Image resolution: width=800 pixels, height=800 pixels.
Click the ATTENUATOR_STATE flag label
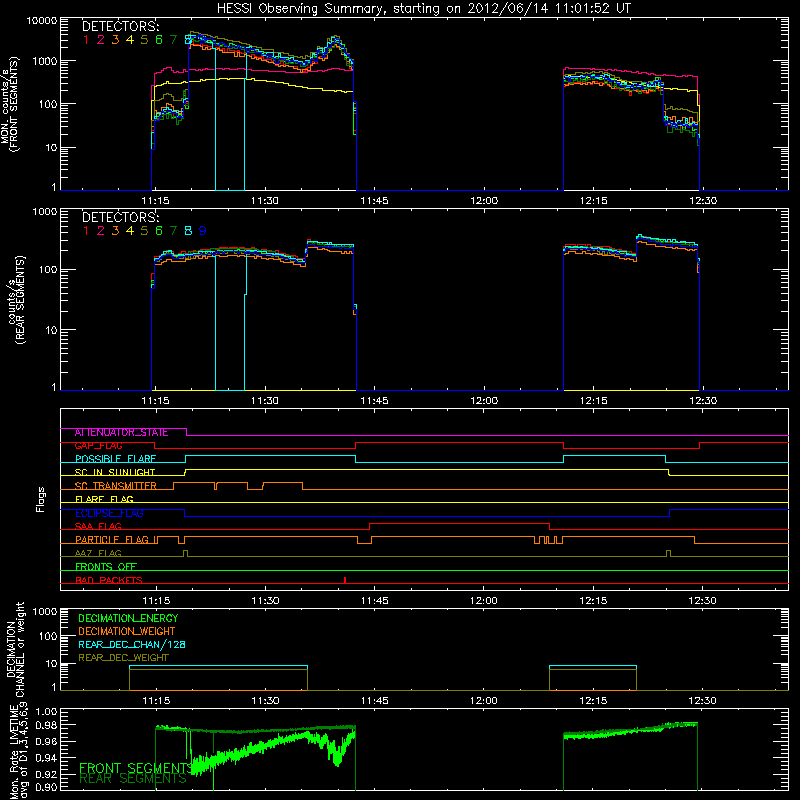pyautogui.click(x=121, y=433)
